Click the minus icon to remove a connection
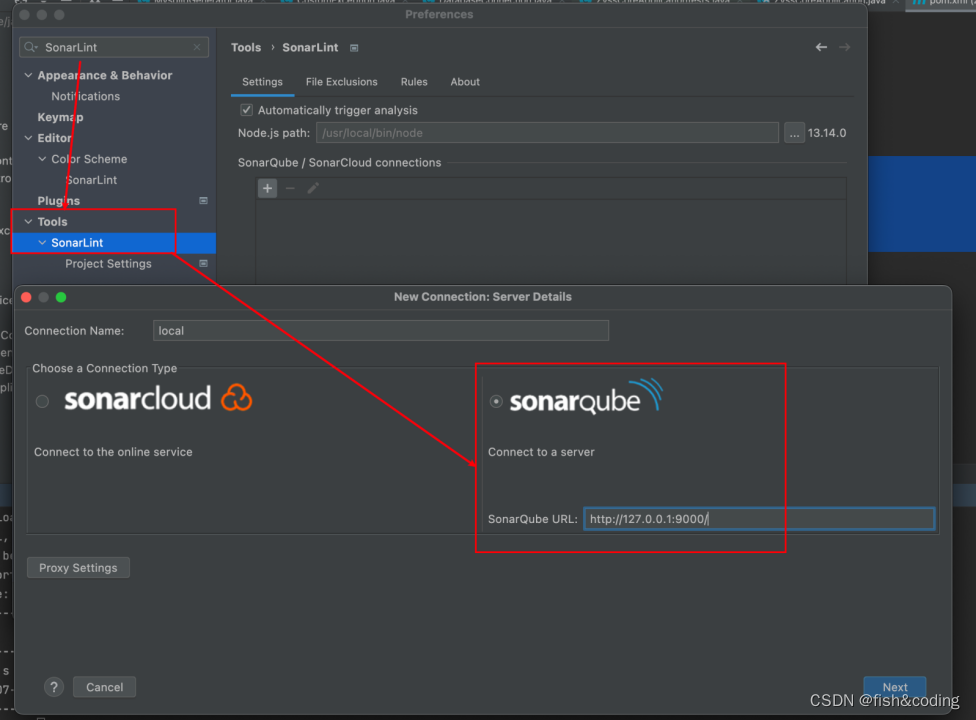The image size is (976, 720). [x=290, y=188]
